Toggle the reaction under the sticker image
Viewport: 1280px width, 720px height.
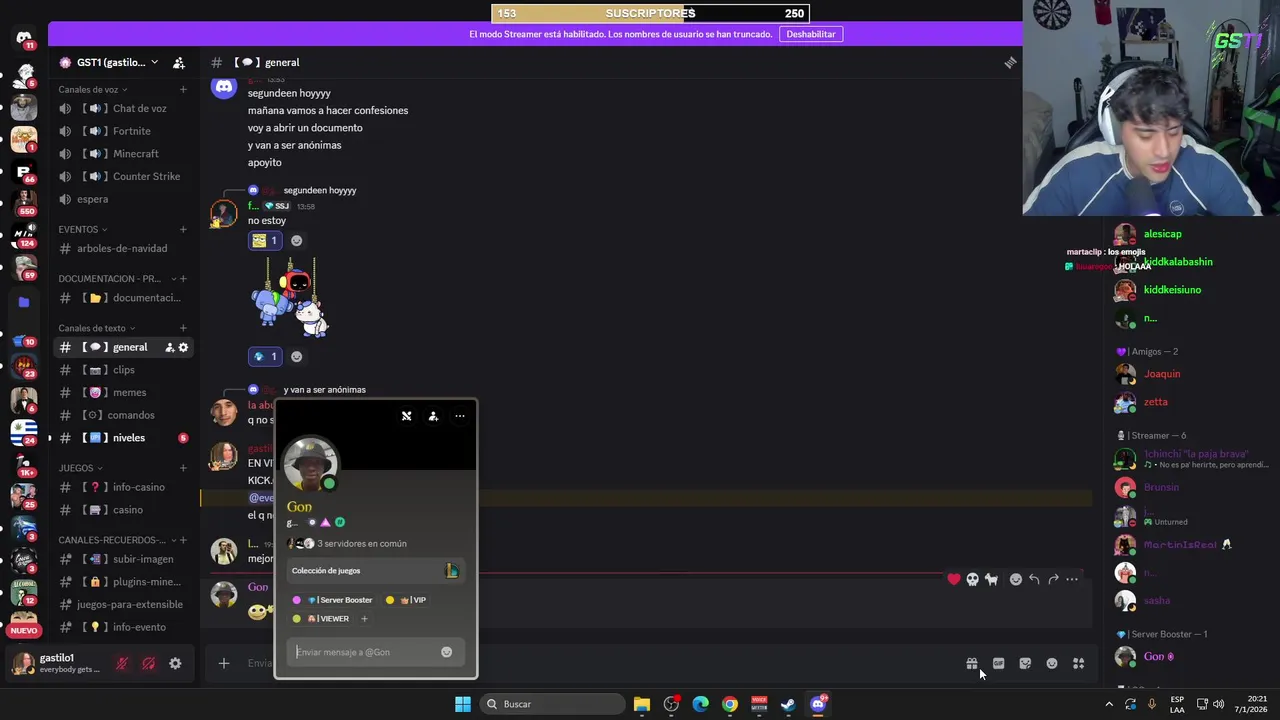pyautogui.click(x=265, y=356)
